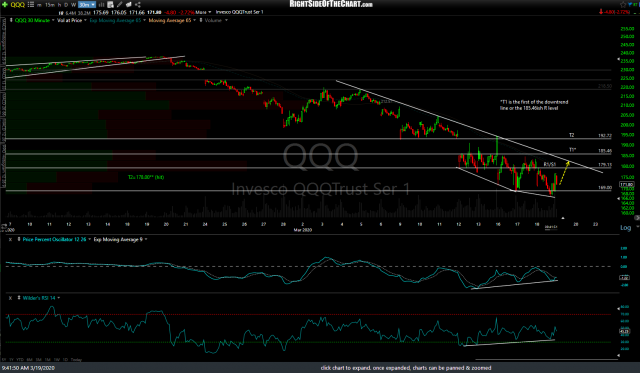Click the bar chart style icon
Viewport: 640px width, 373px height.
(x=101, y=5)
